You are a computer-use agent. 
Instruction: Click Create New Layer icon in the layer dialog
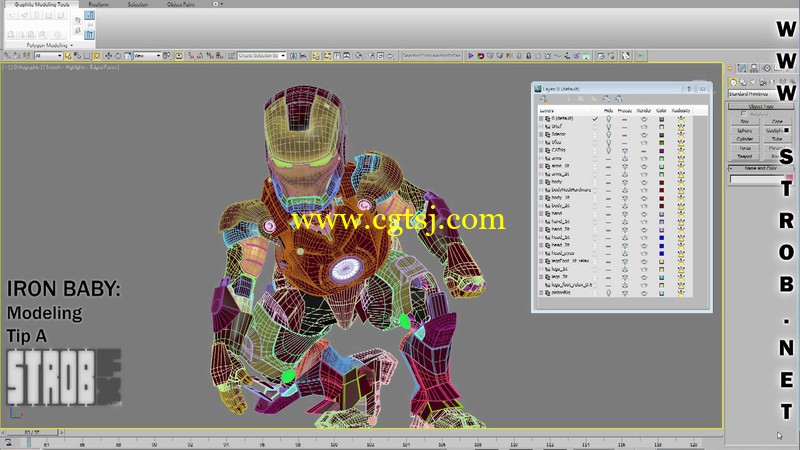544,99
